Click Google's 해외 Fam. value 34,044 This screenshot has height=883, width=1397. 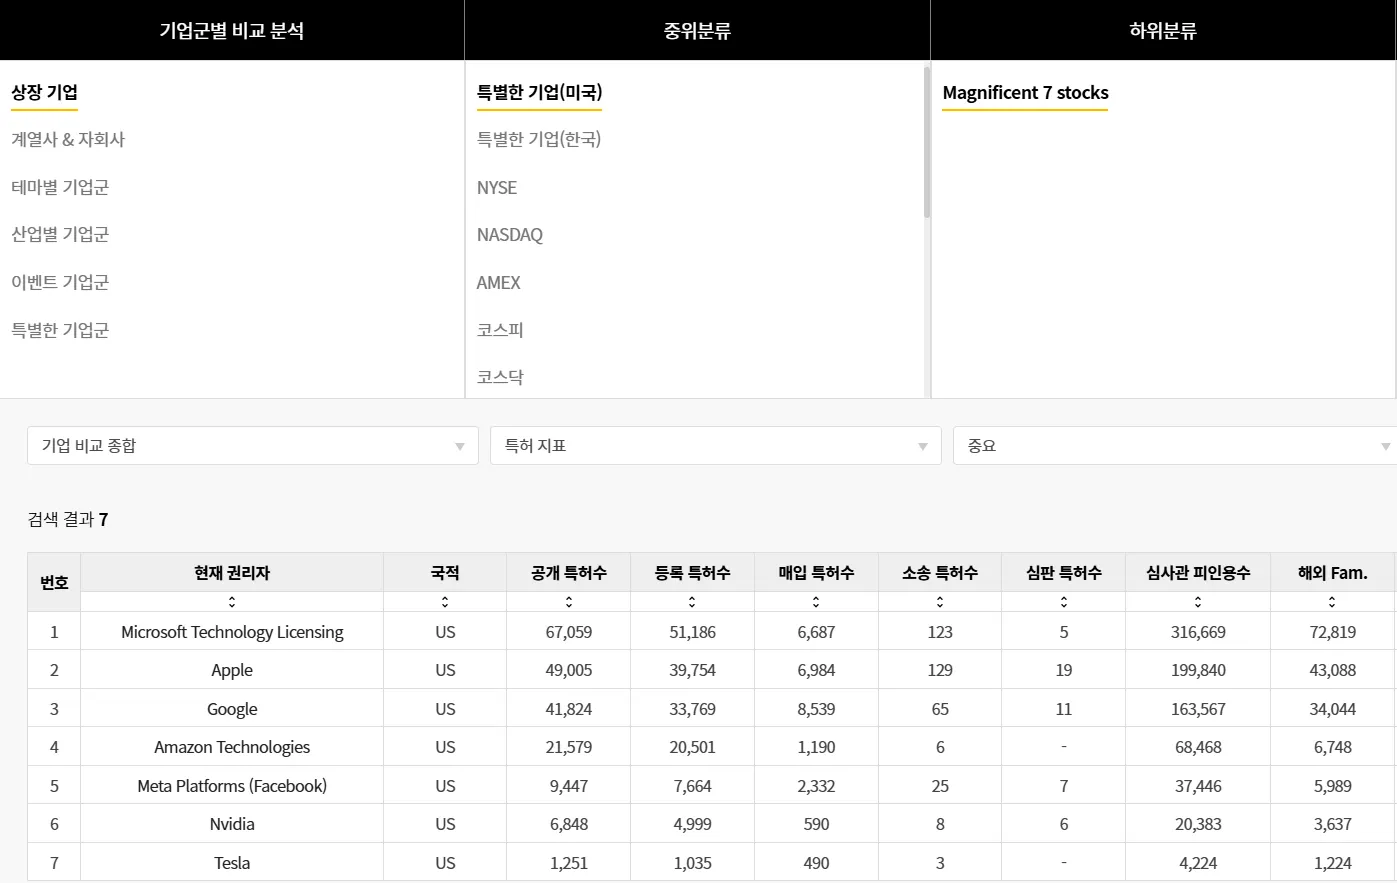pyautogui.click(x=1332, y=709)
